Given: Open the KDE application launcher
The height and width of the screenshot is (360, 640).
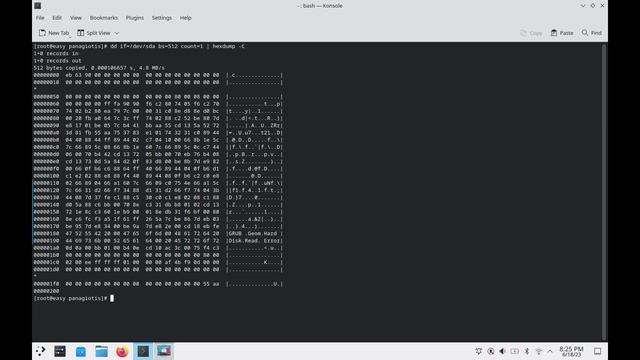Looking at the screenshot, I should [x=40, y=351].
